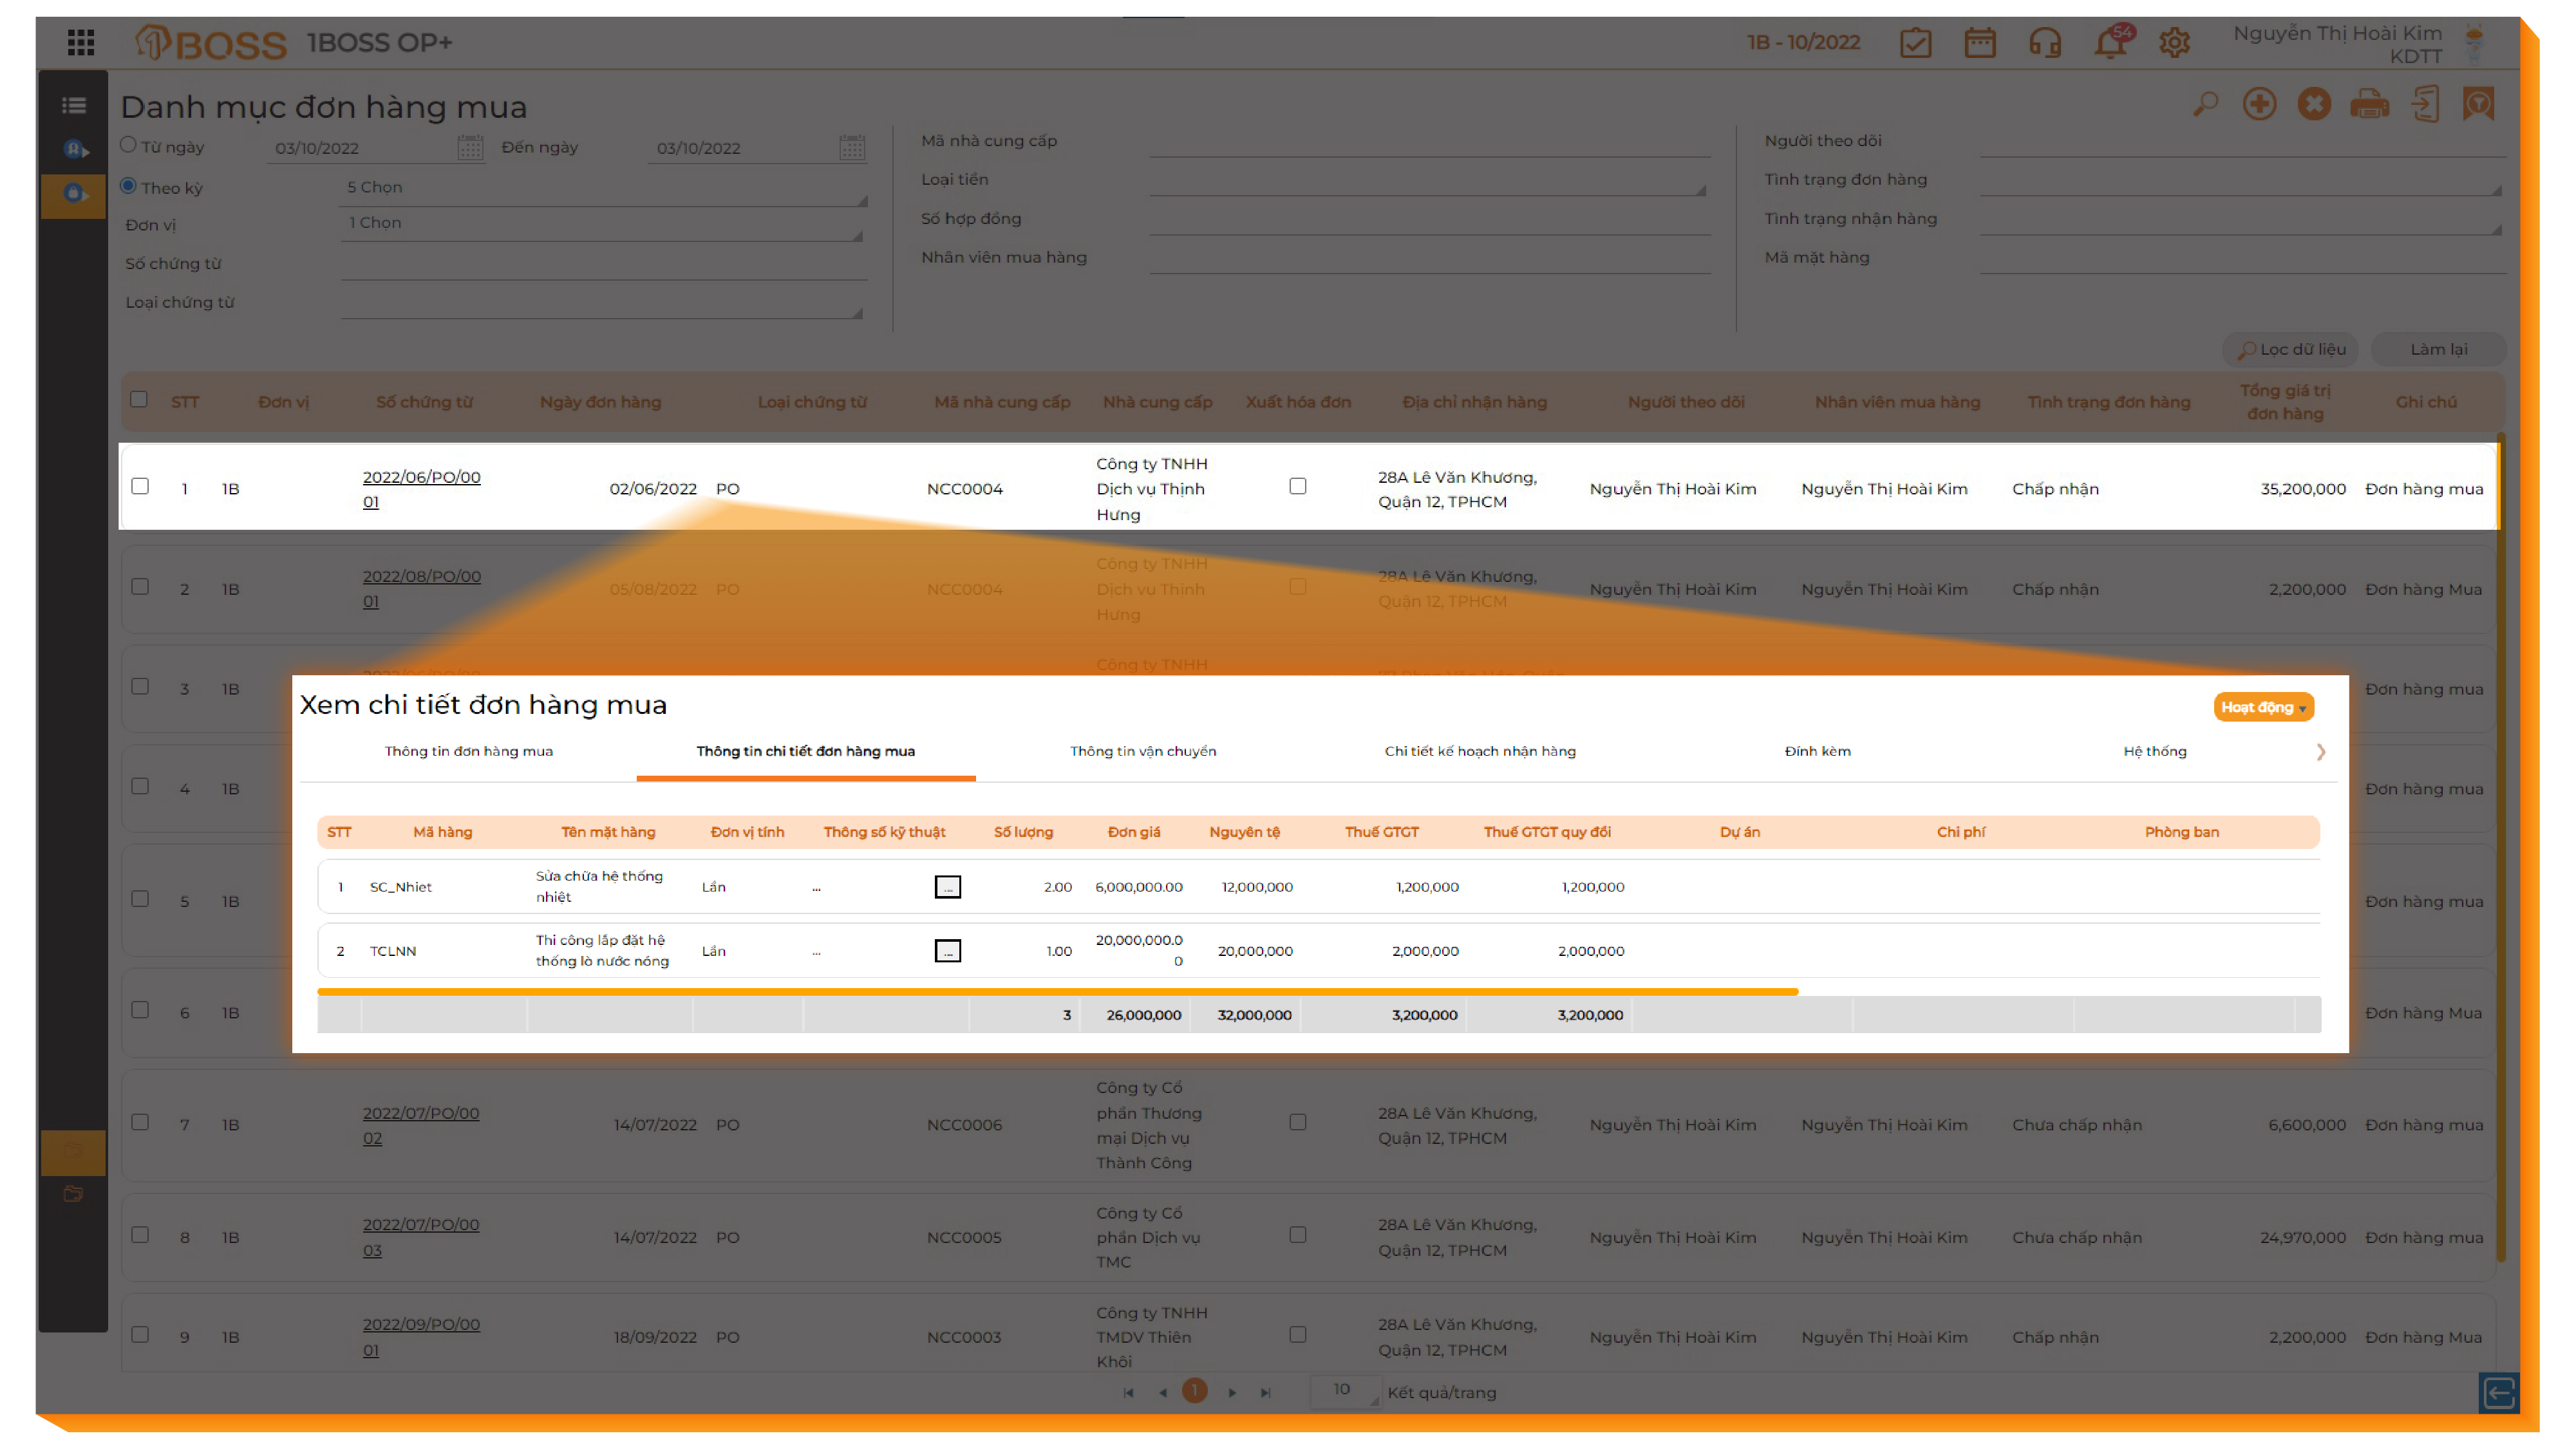2576x1449 pixels.
Task: Click the add new order plus icon
Action: pyautogui.click(x=2259, y=104)
